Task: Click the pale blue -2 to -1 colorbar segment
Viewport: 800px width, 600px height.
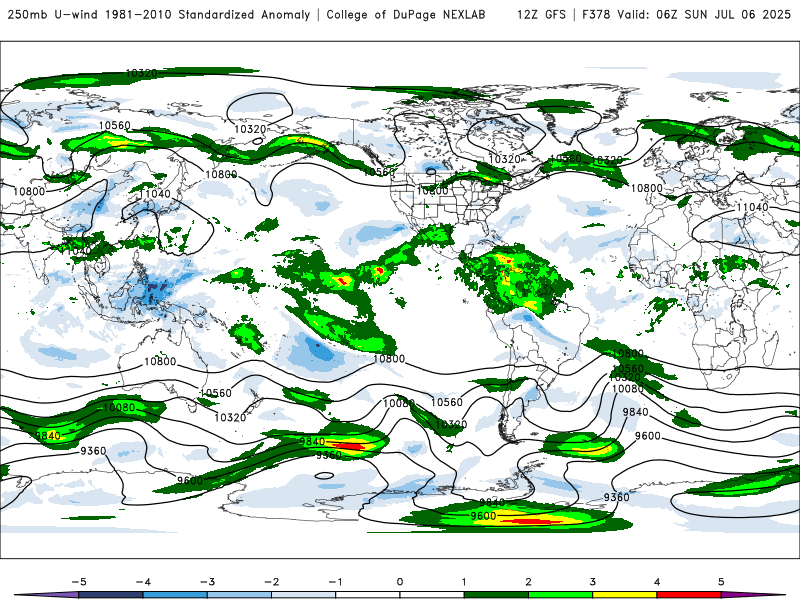Action: coord(304,595)
